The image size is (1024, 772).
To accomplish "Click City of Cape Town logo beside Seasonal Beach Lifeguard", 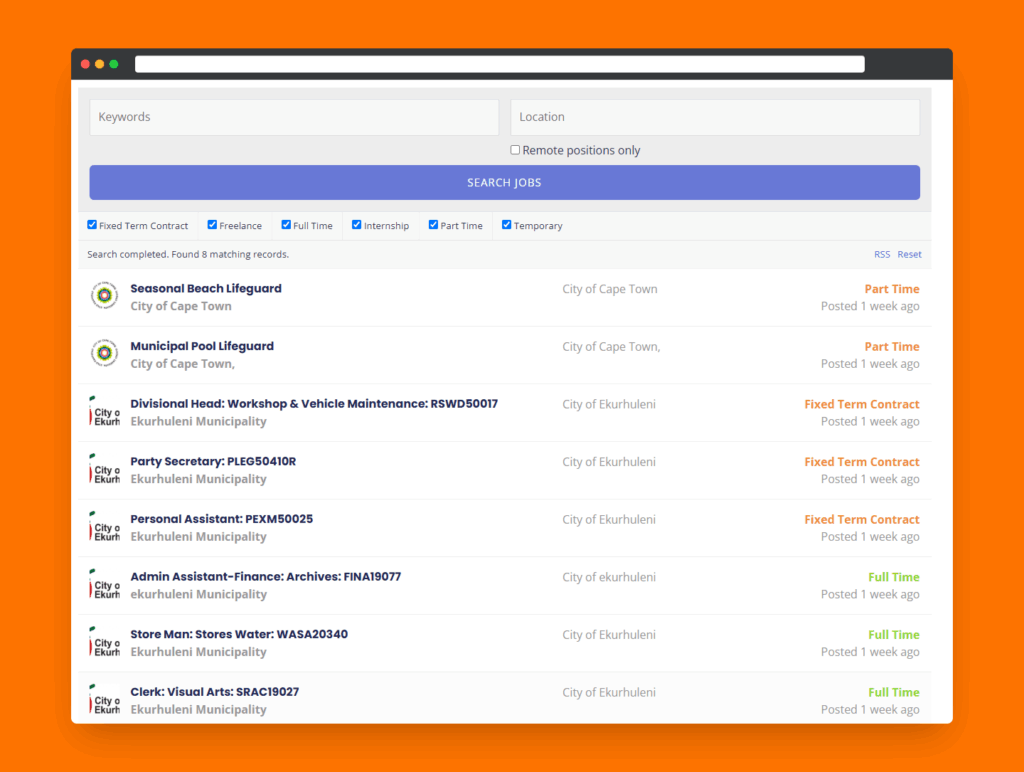I will pos(104,297).
